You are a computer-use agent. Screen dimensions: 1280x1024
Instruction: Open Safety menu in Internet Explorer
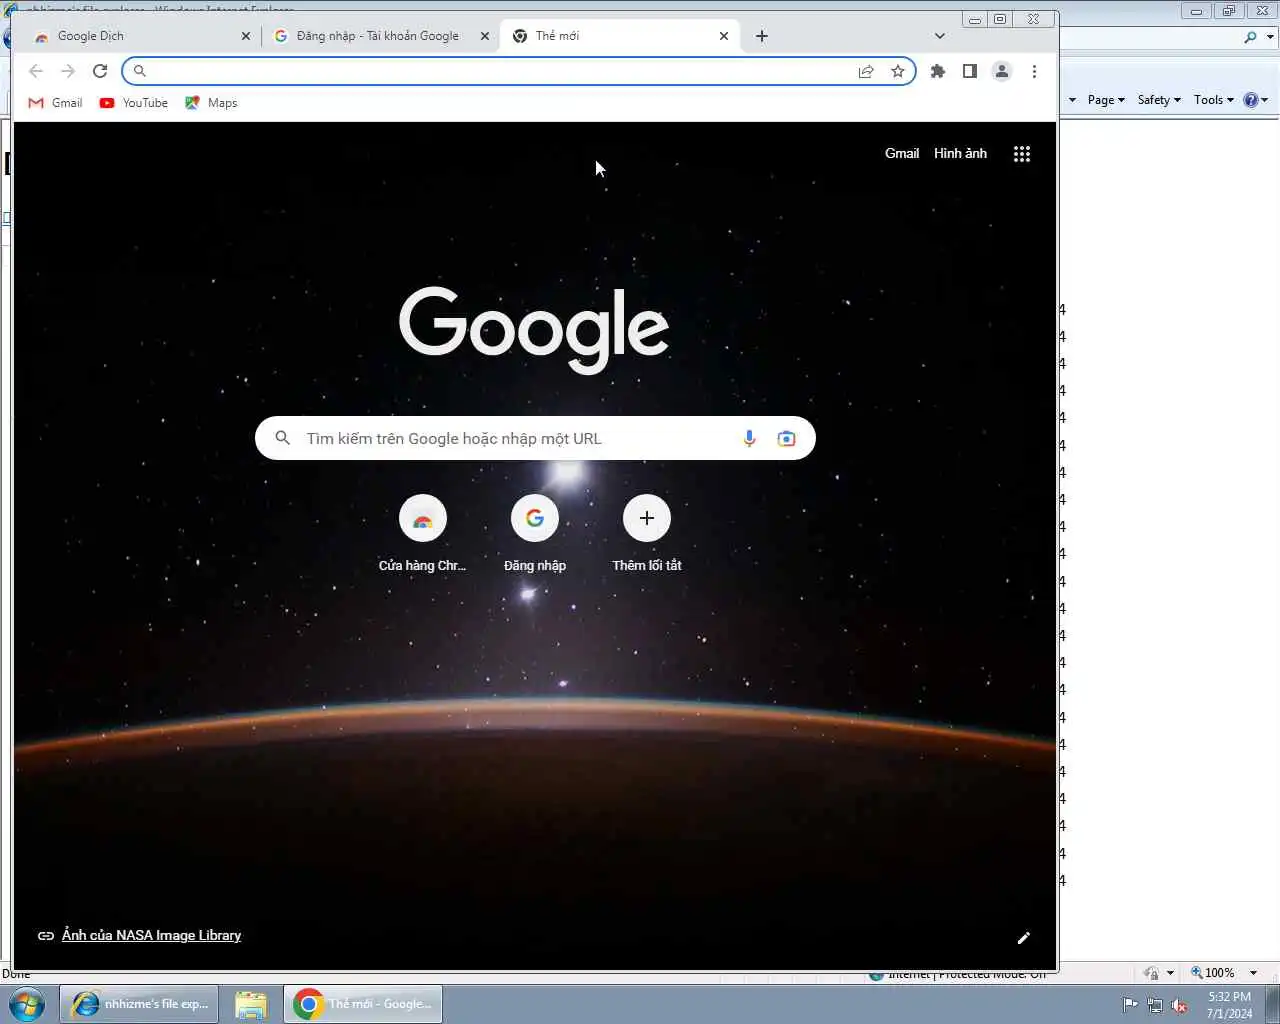[x=1159, y=99]
